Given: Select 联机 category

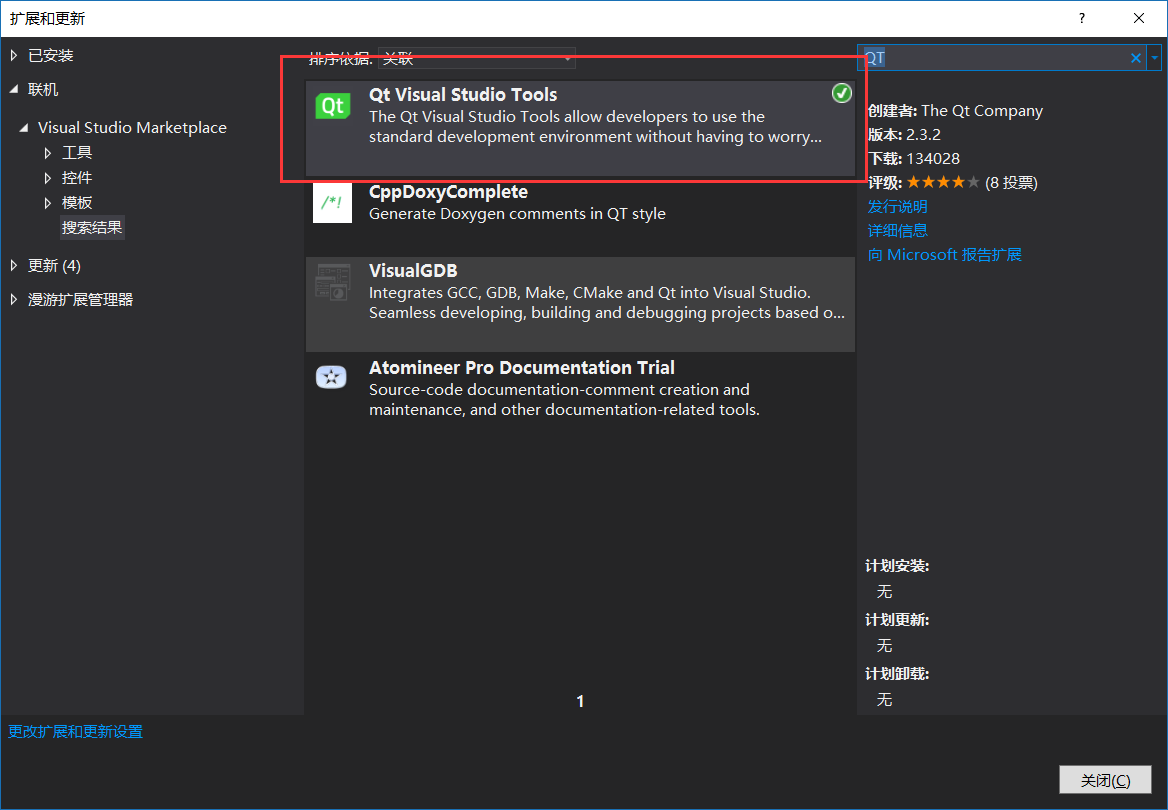Looking at the screenshot, I should coord(43,89).
